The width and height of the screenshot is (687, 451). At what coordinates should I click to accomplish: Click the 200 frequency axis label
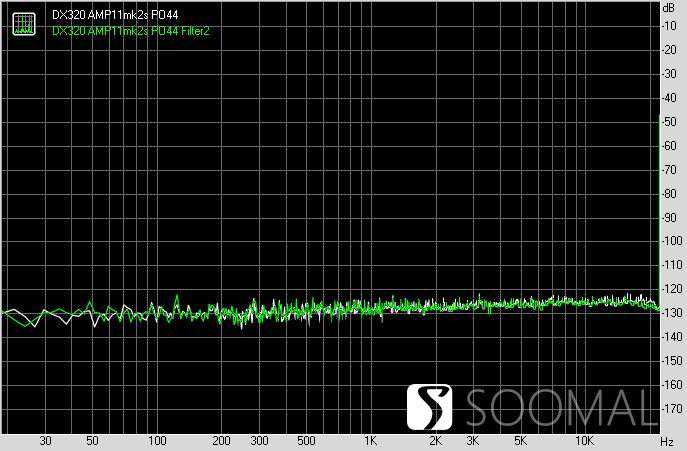[x=221, y=441]
